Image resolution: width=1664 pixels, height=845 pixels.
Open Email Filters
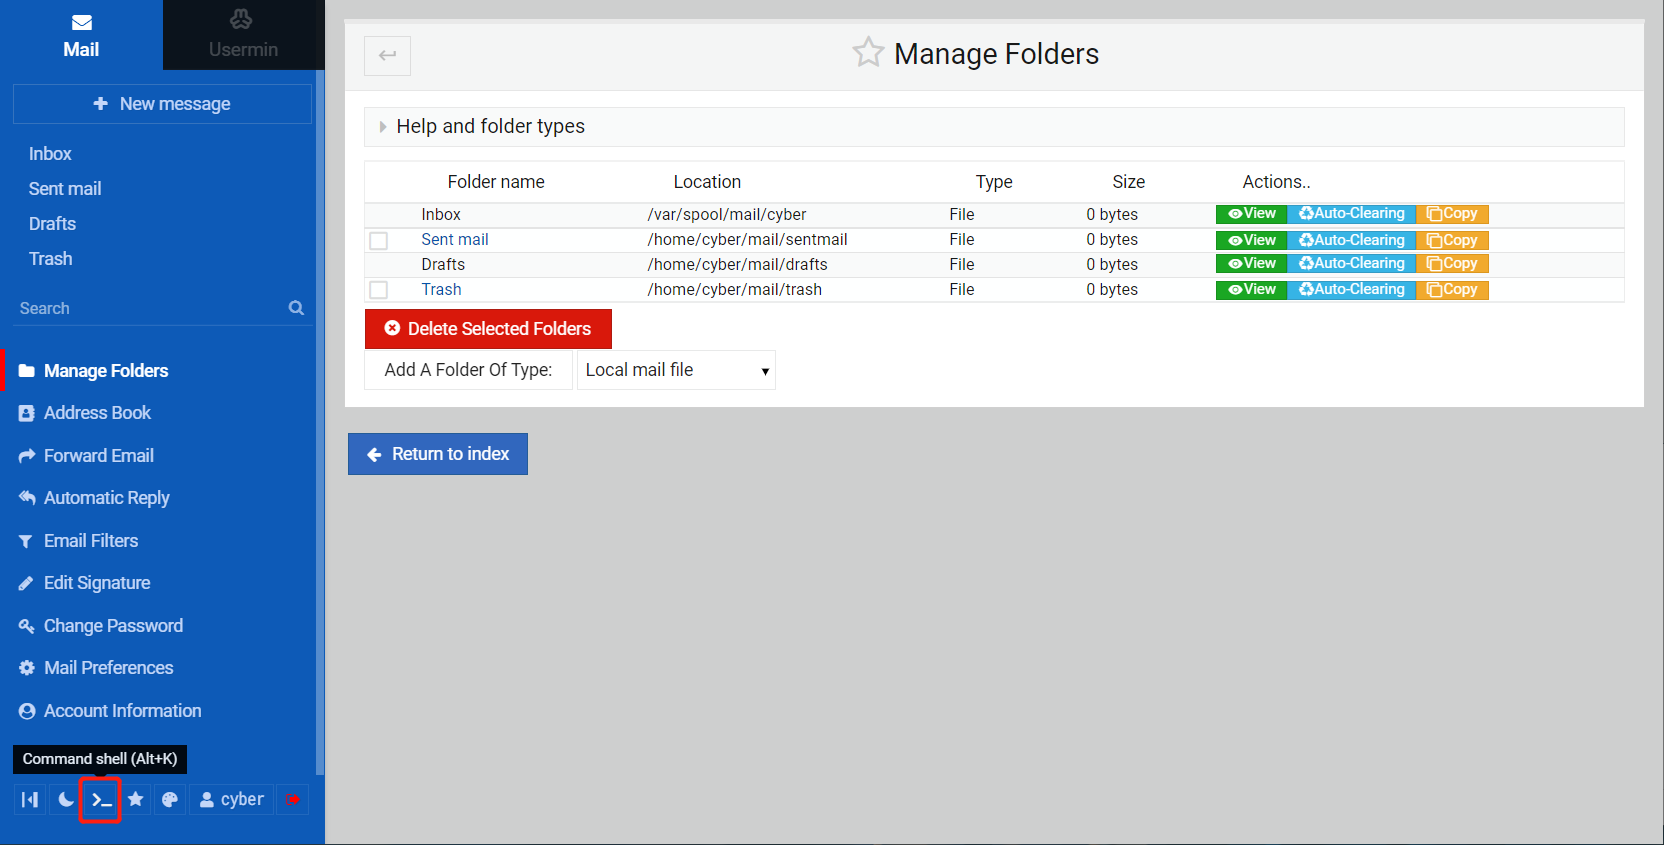point(91,541)
